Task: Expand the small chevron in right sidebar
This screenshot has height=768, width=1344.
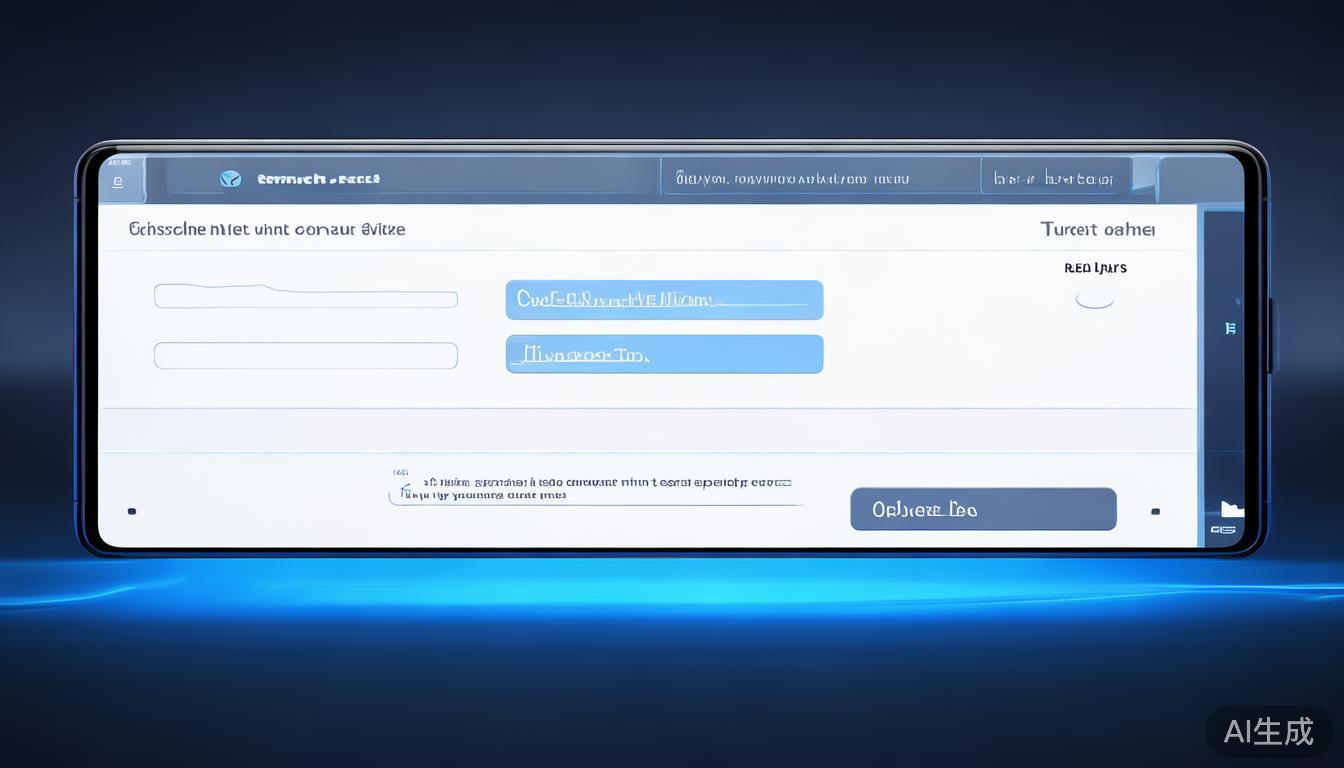Action: tap(1238, 300)
